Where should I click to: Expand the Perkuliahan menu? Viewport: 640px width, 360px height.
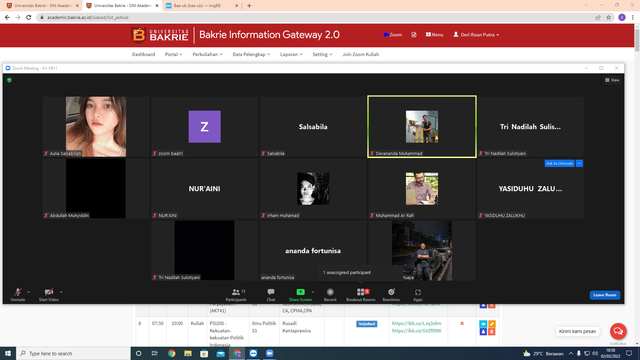207,54
